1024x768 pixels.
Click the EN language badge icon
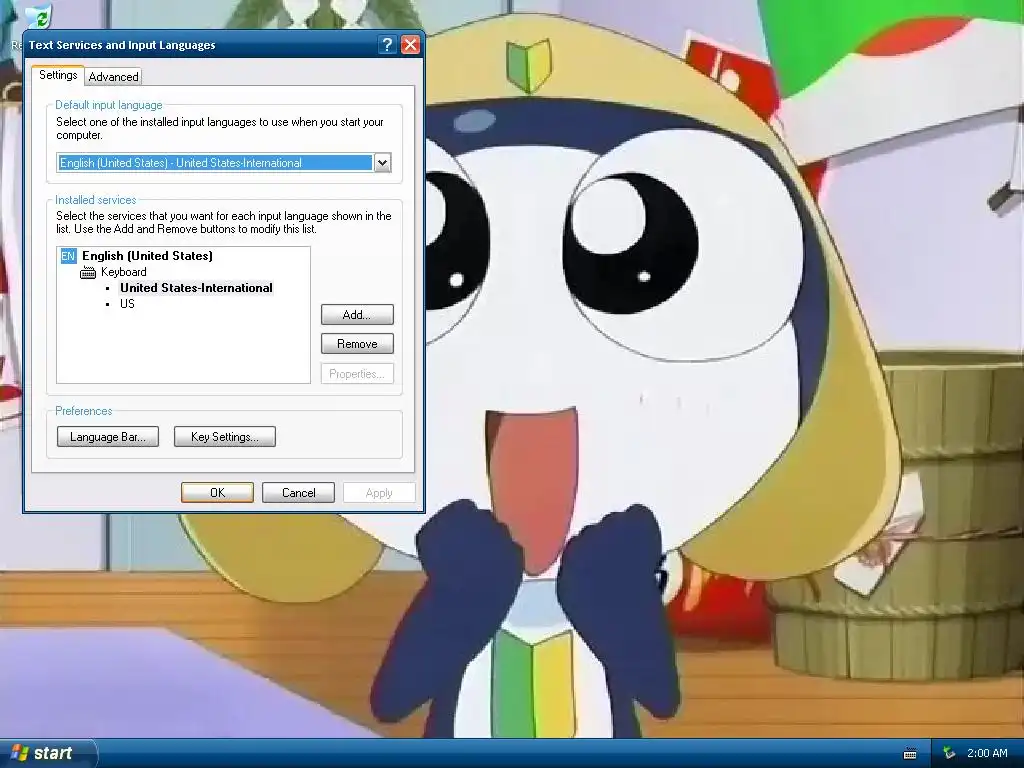[x=68, y=256]
